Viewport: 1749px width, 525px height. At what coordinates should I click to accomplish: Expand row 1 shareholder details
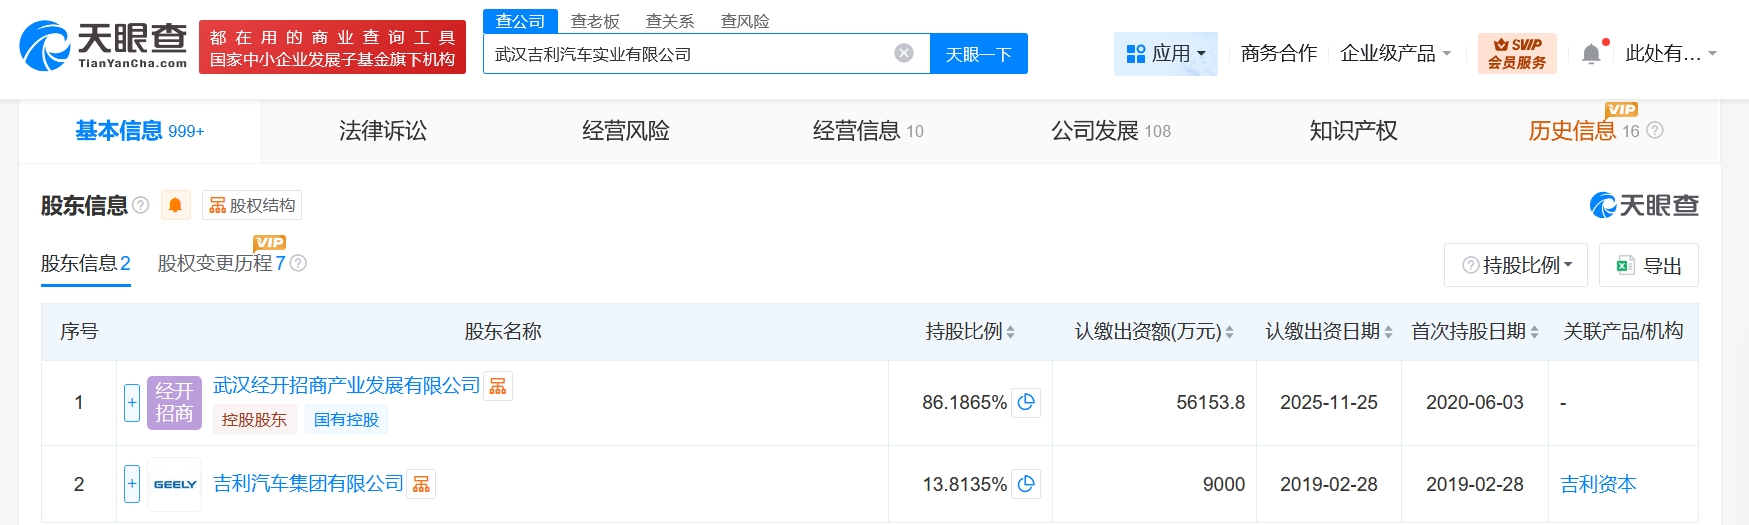(132, 402)
